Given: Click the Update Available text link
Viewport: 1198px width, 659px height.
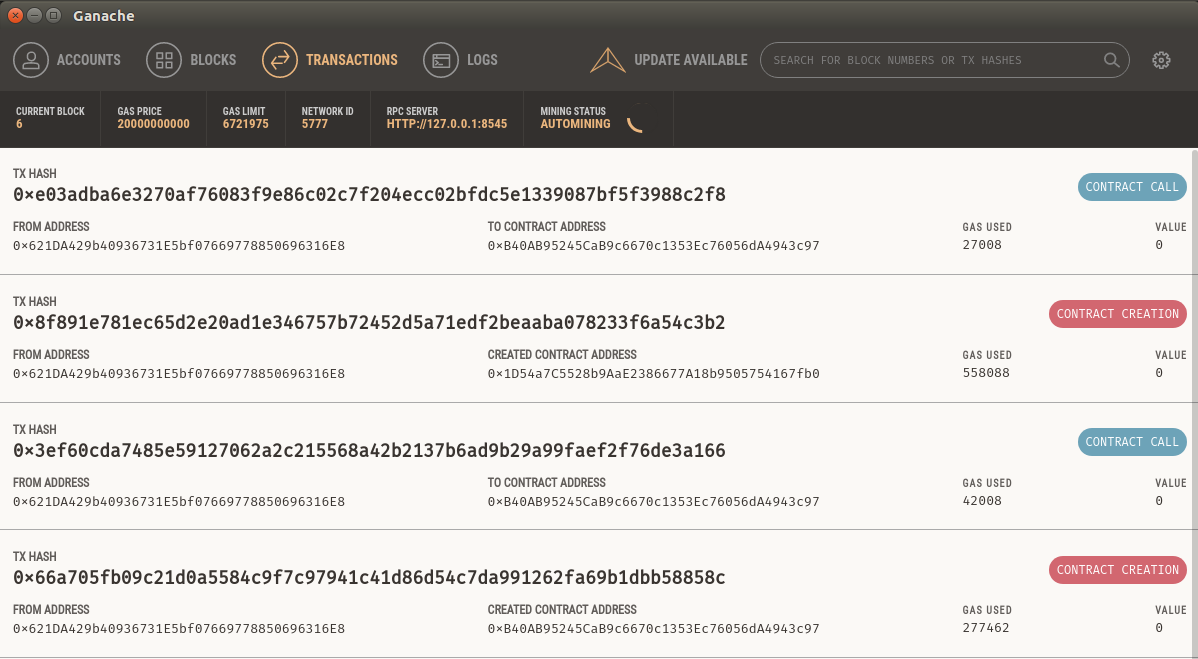Looking at the screenshot, I should pos(691,60).
